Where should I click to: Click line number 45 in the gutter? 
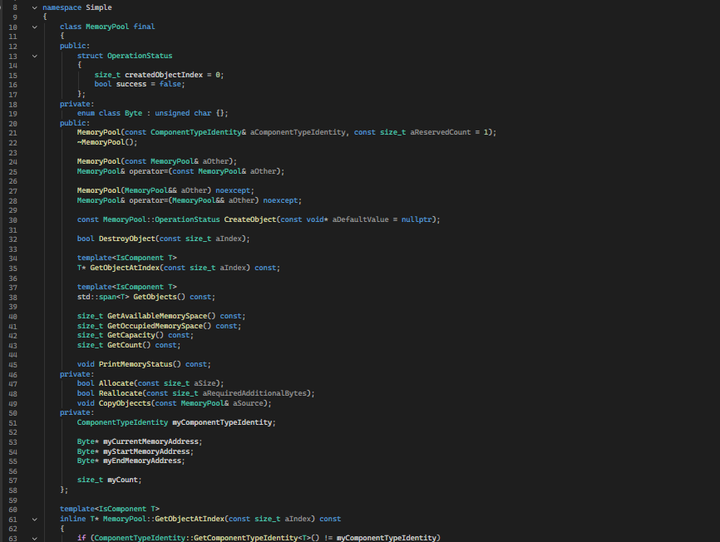click(x=14, y=363)
